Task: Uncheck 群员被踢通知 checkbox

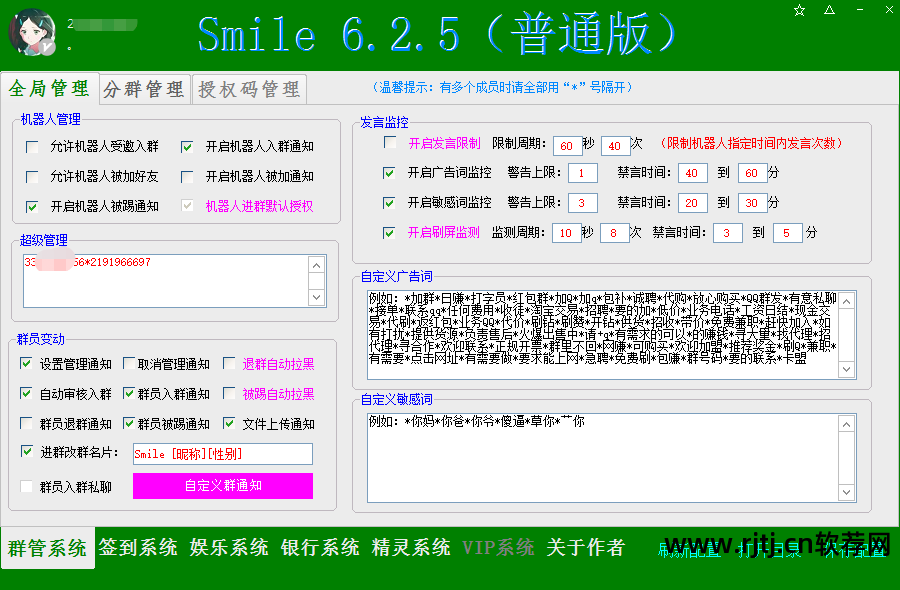Action: coord(129,423)
